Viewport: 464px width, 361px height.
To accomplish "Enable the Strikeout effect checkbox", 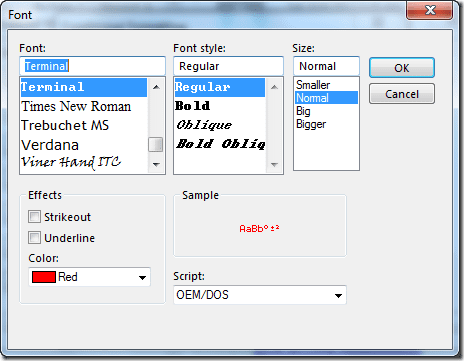I will coord(35,217).
